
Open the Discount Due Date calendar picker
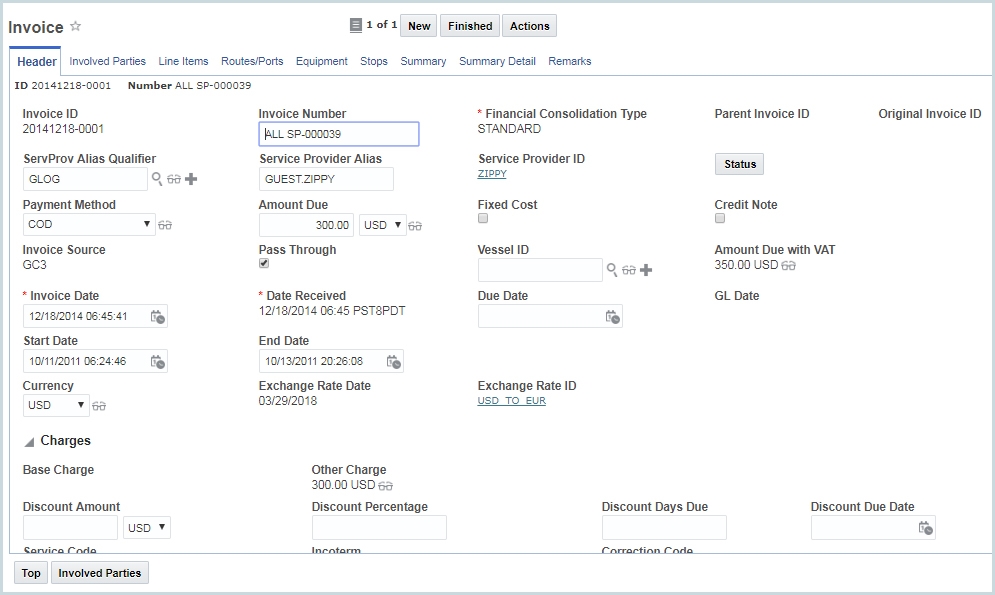[926, 528]
